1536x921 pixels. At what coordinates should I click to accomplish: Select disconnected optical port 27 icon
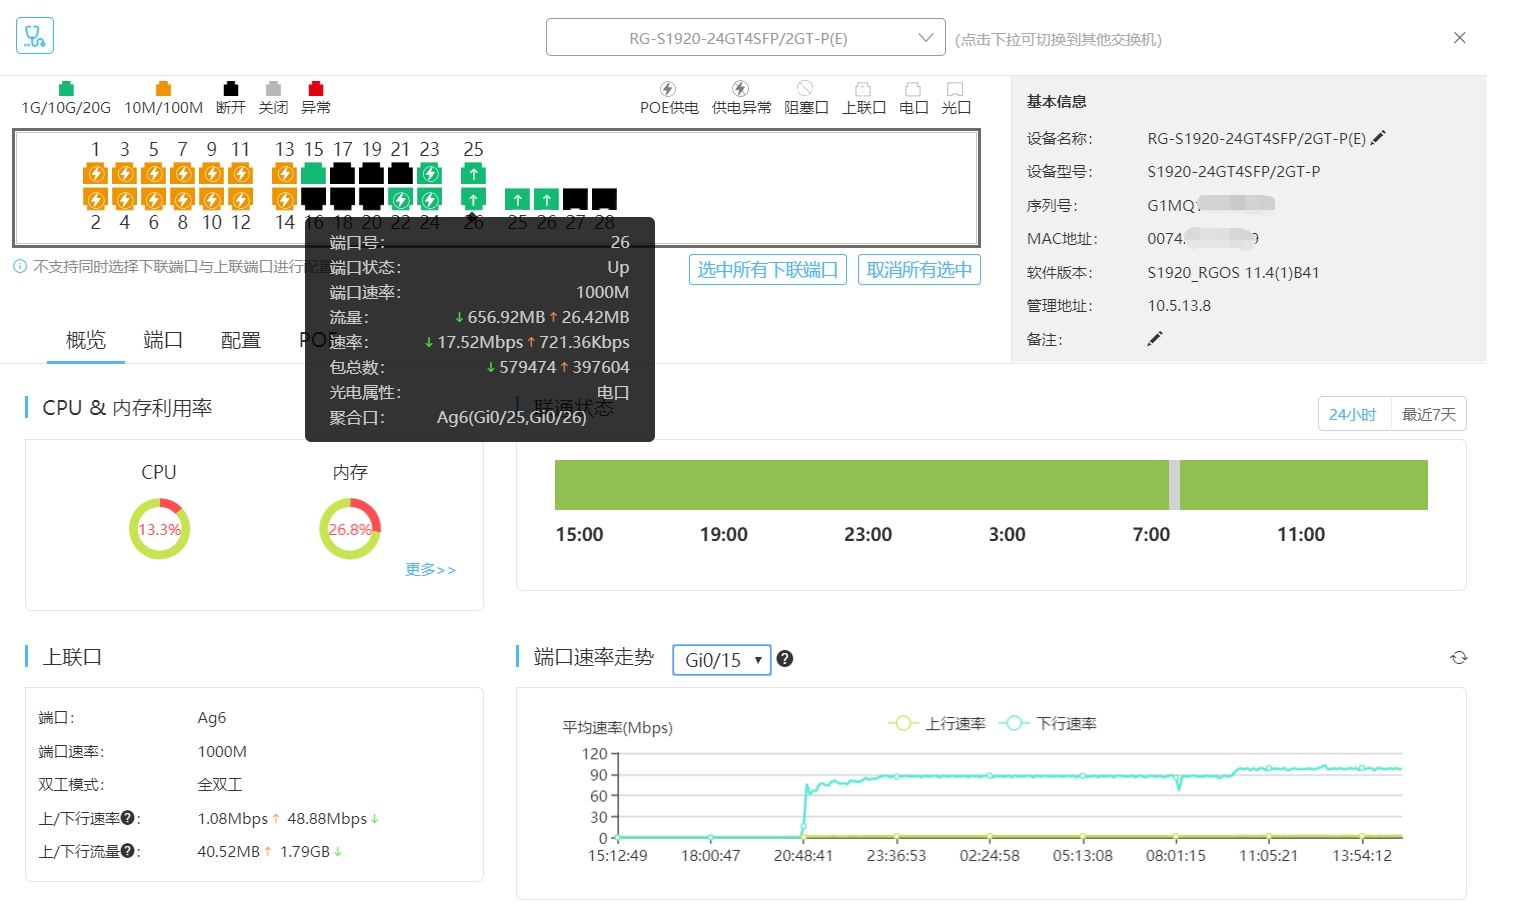click(575, 199)
